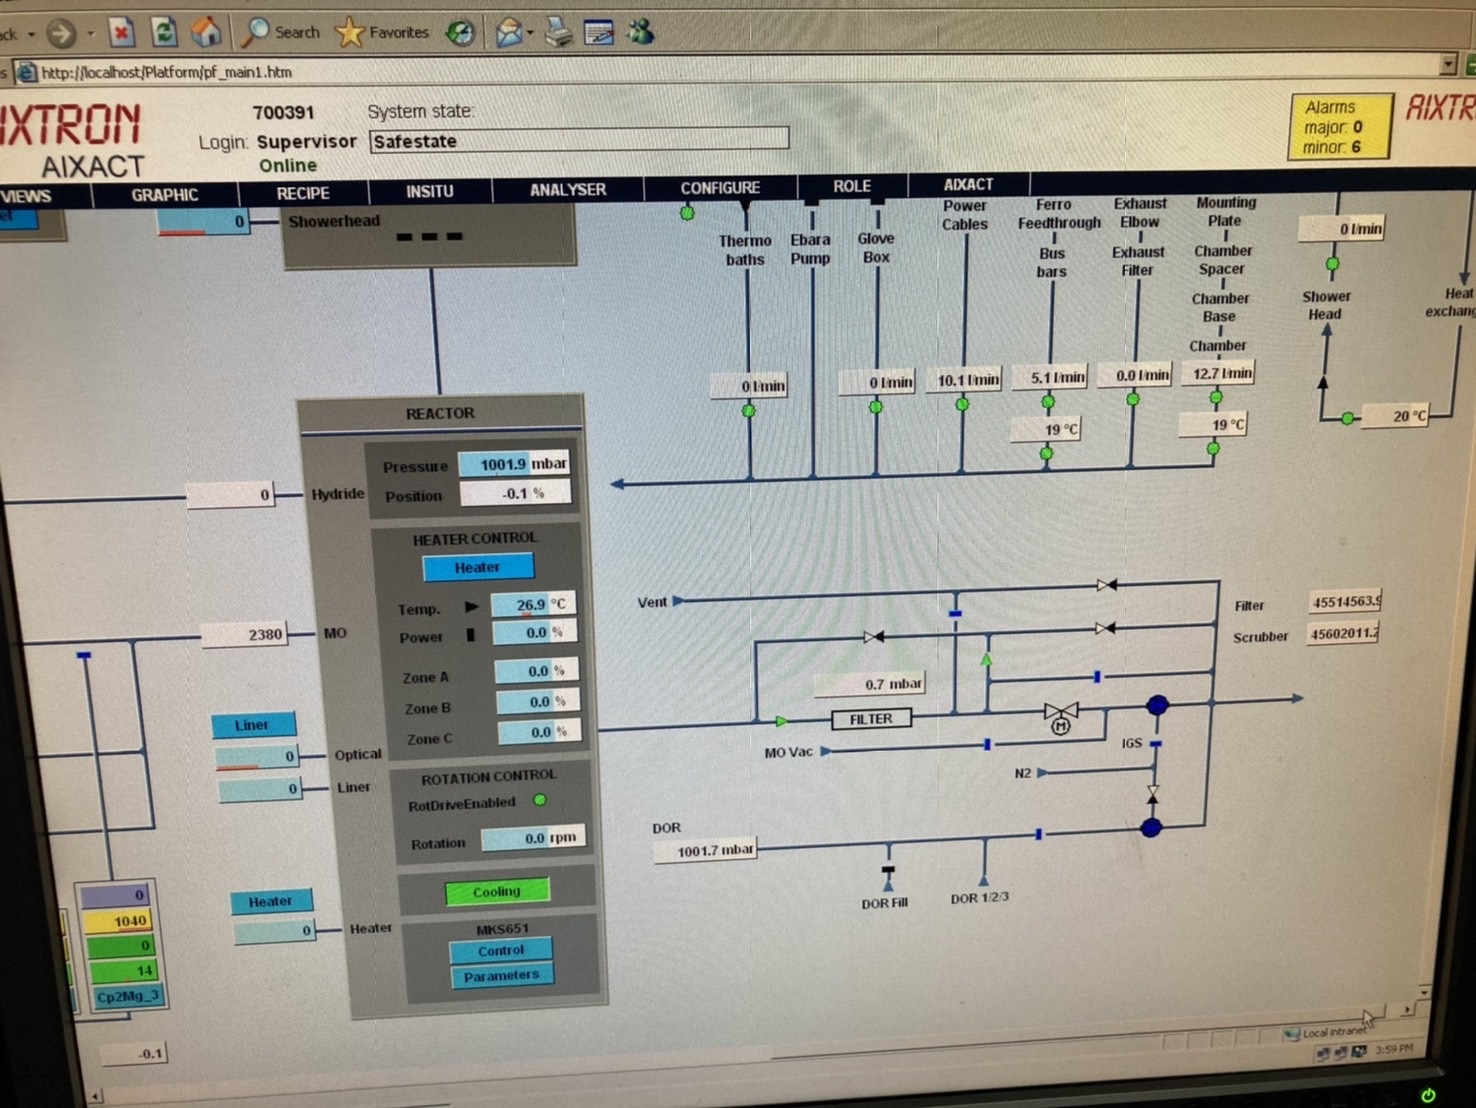The height and width of the screenshot is (1108, 1476).
Task: Click the blue valve marker on MO Vac line
Action: click(987, 745)
